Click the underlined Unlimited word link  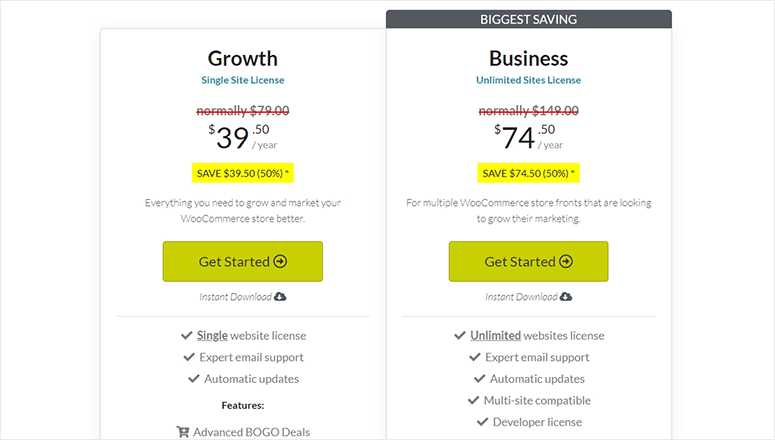pos(495,336)
